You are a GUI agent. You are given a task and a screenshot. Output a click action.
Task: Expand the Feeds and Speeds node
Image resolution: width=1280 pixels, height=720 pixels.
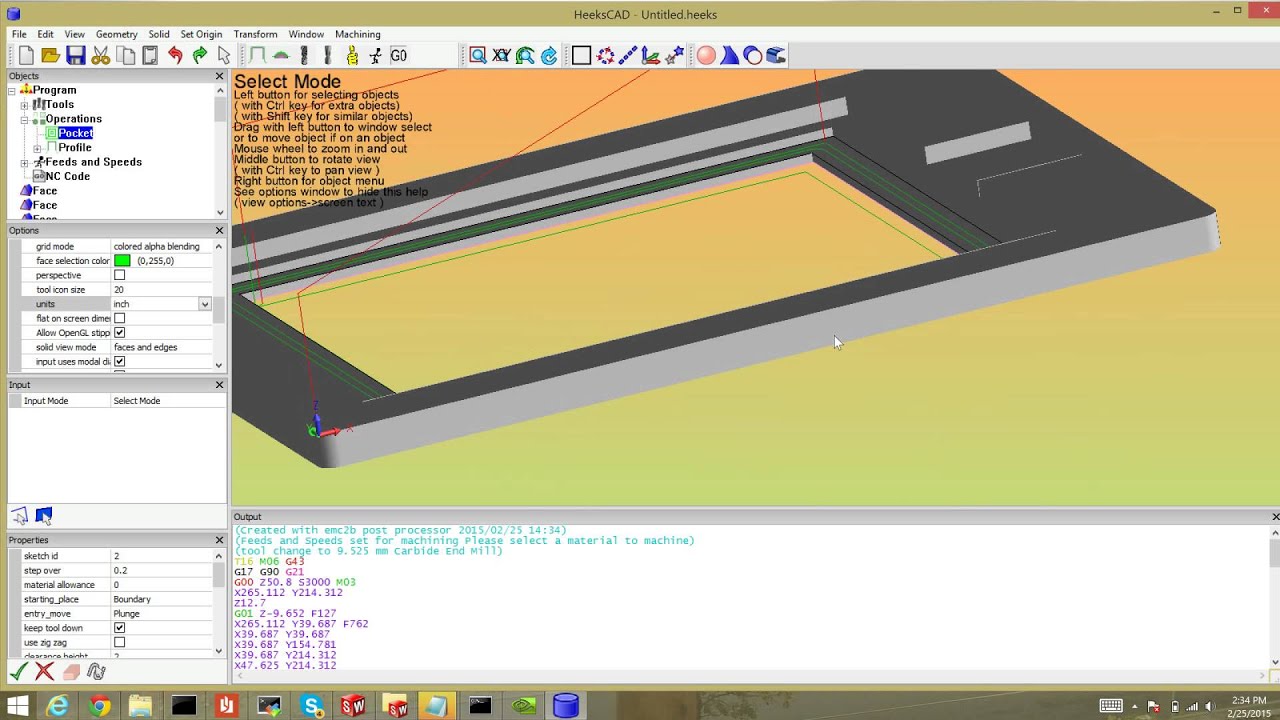pos(24,163)
